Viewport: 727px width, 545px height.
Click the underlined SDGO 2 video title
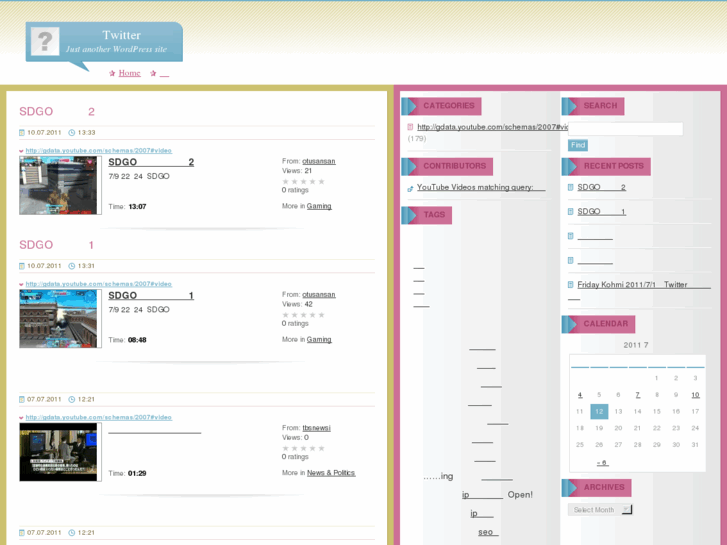tap(151, 162)
